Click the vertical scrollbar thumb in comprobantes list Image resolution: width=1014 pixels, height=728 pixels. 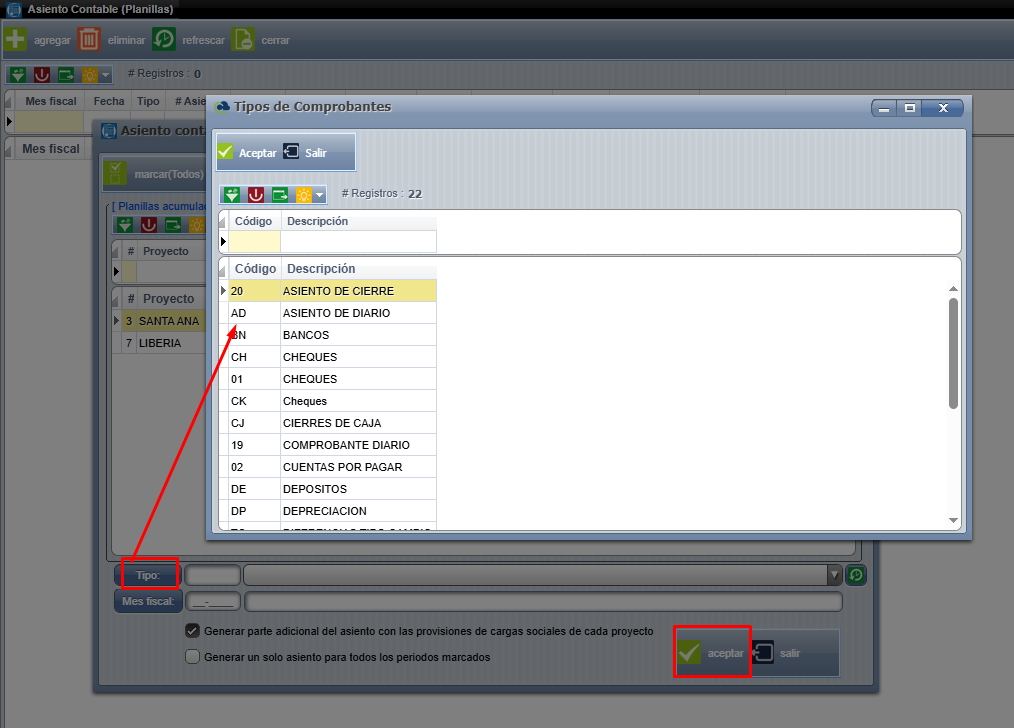953,353
